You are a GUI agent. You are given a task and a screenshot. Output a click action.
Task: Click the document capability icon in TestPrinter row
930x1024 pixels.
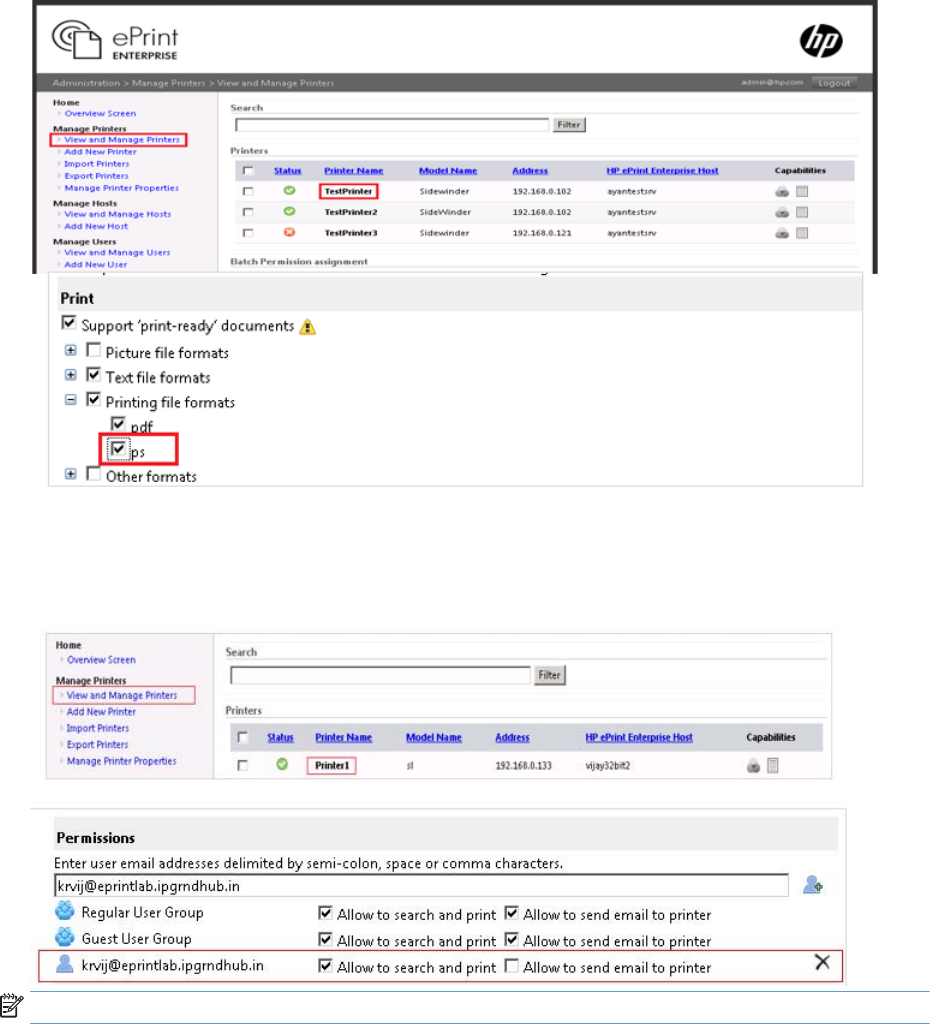(802, 191)
